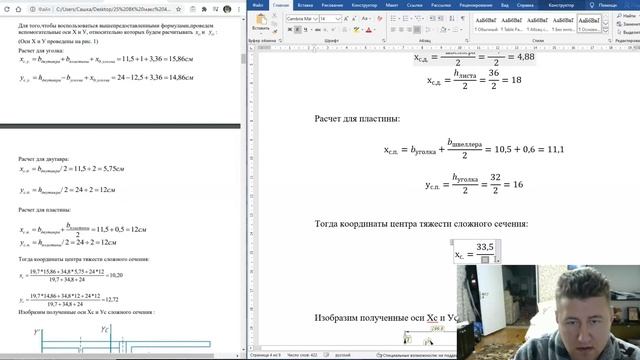This screenshot has width=640, height=360.
Task: Toggle strikethrough formatting
Action: pos(318,30)
